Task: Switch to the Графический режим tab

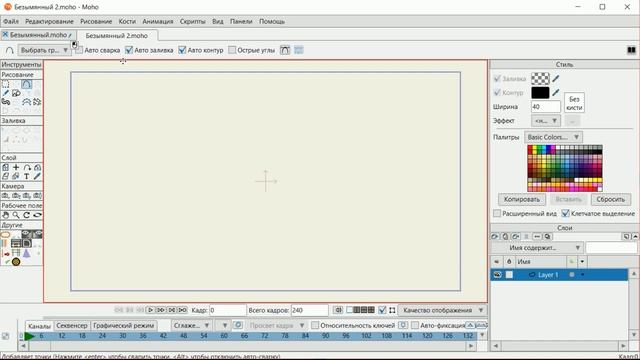Action: point(124,325)
